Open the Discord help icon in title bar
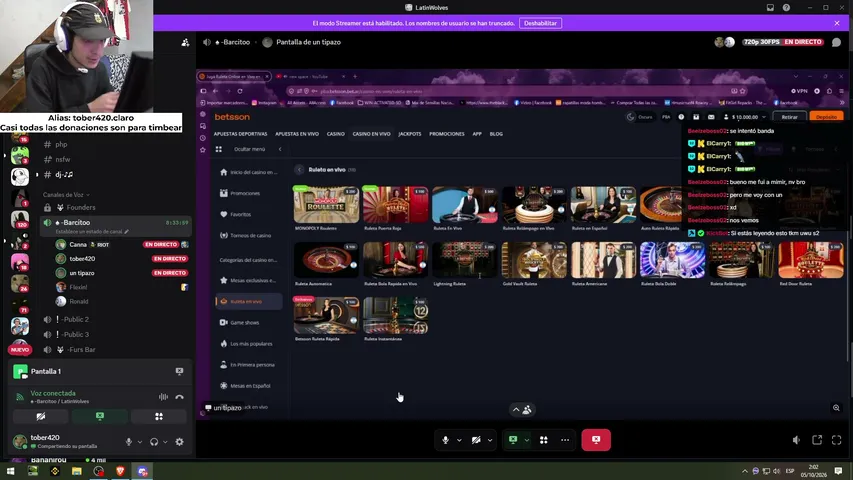Image resolution: width=853 pixels, height=480 pixels. [x=786, y=8]
